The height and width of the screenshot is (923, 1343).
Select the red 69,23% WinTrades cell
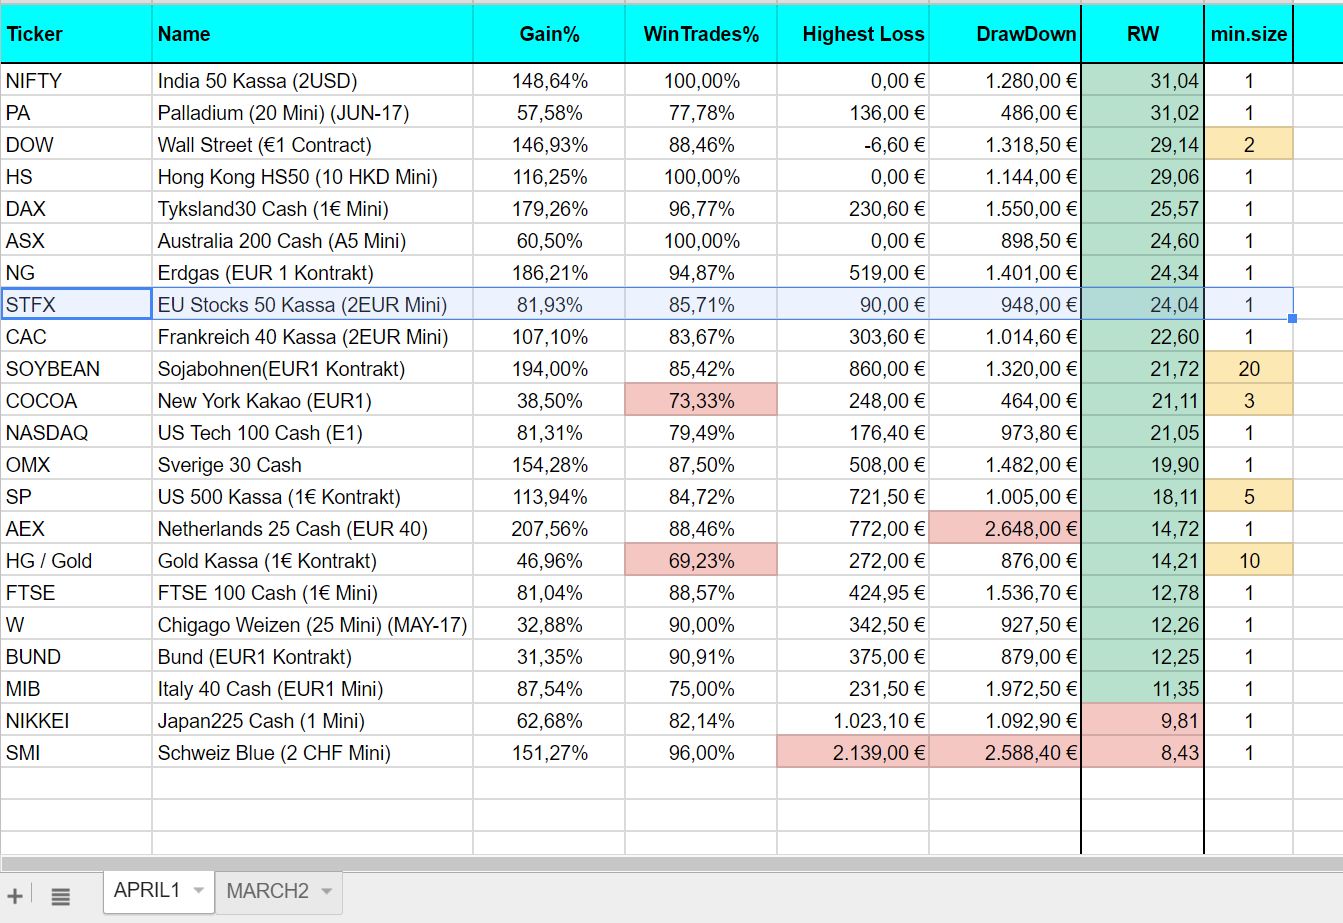pyautogui.click(x=701, y=561)
